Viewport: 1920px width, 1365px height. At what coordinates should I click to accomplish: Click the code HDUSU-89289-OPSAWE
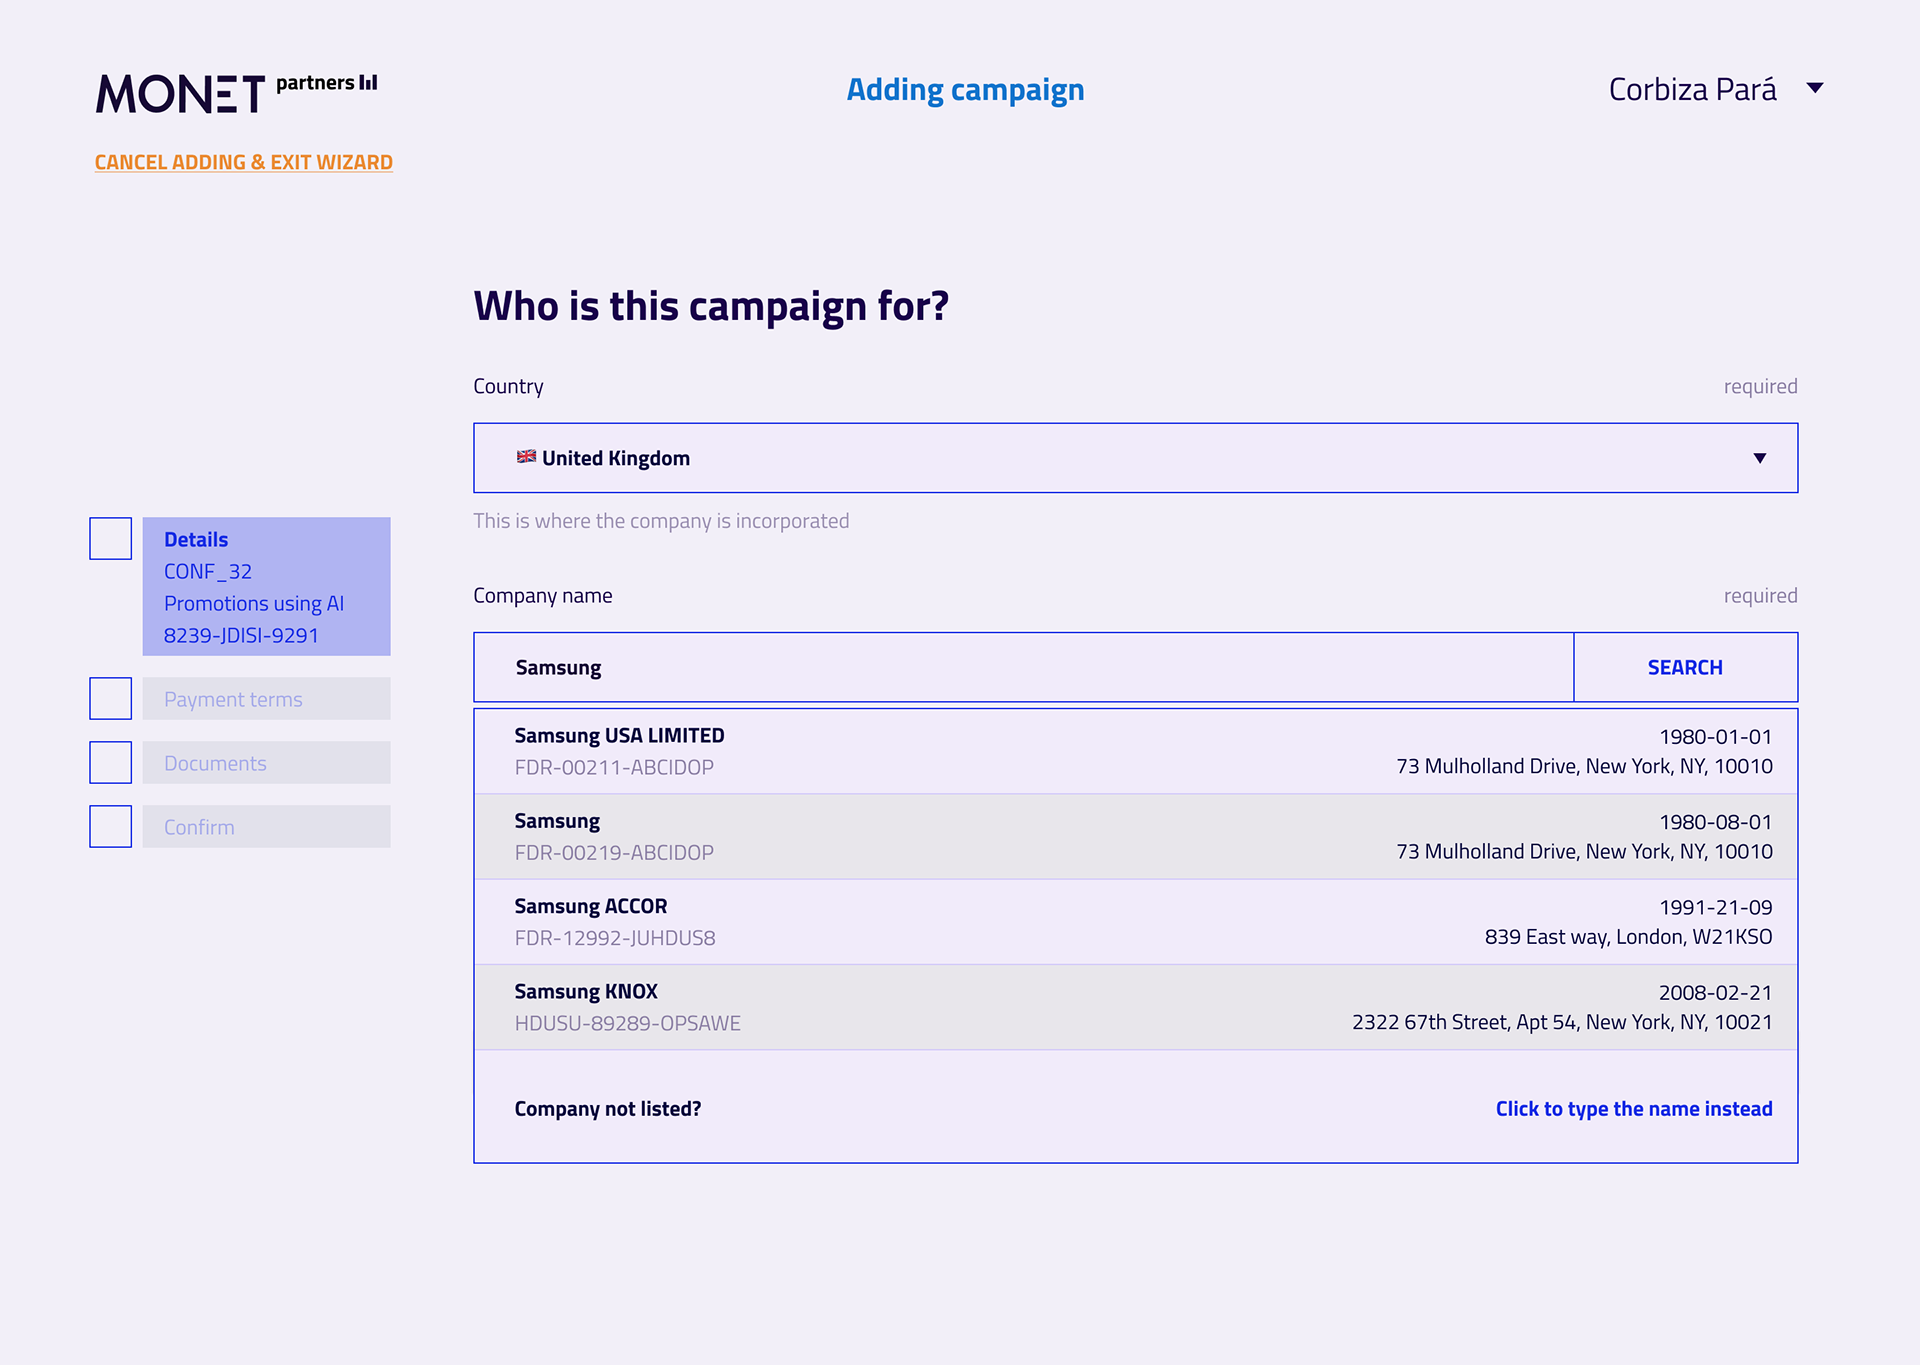click(627, 1023)
